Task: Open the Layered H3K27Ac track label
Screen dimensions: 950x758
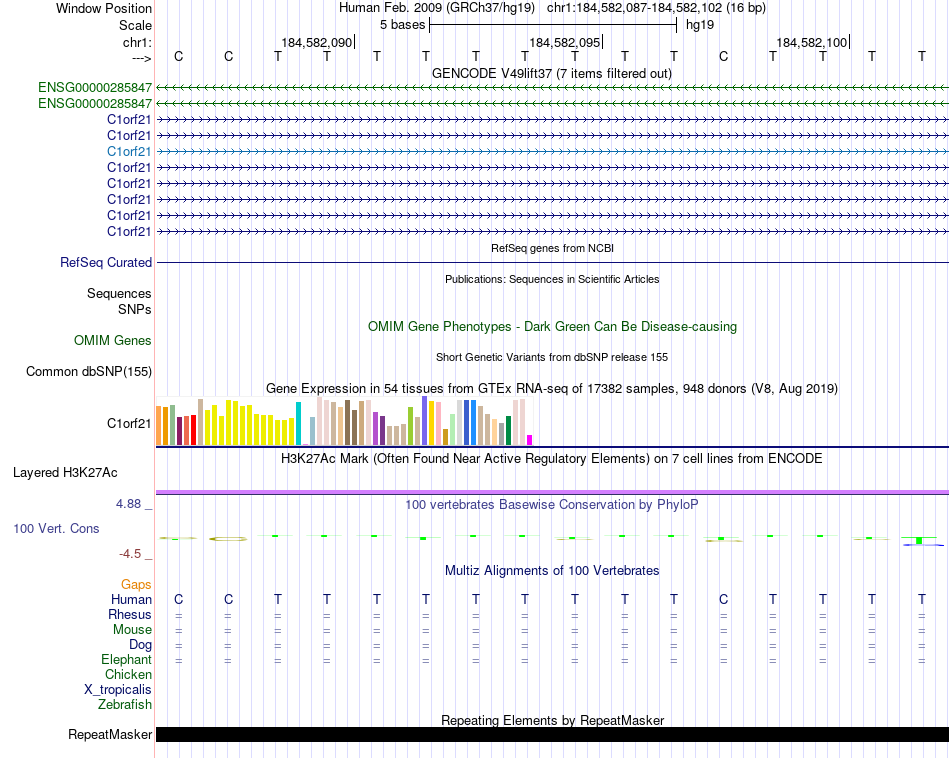Action: click(65, 473)
